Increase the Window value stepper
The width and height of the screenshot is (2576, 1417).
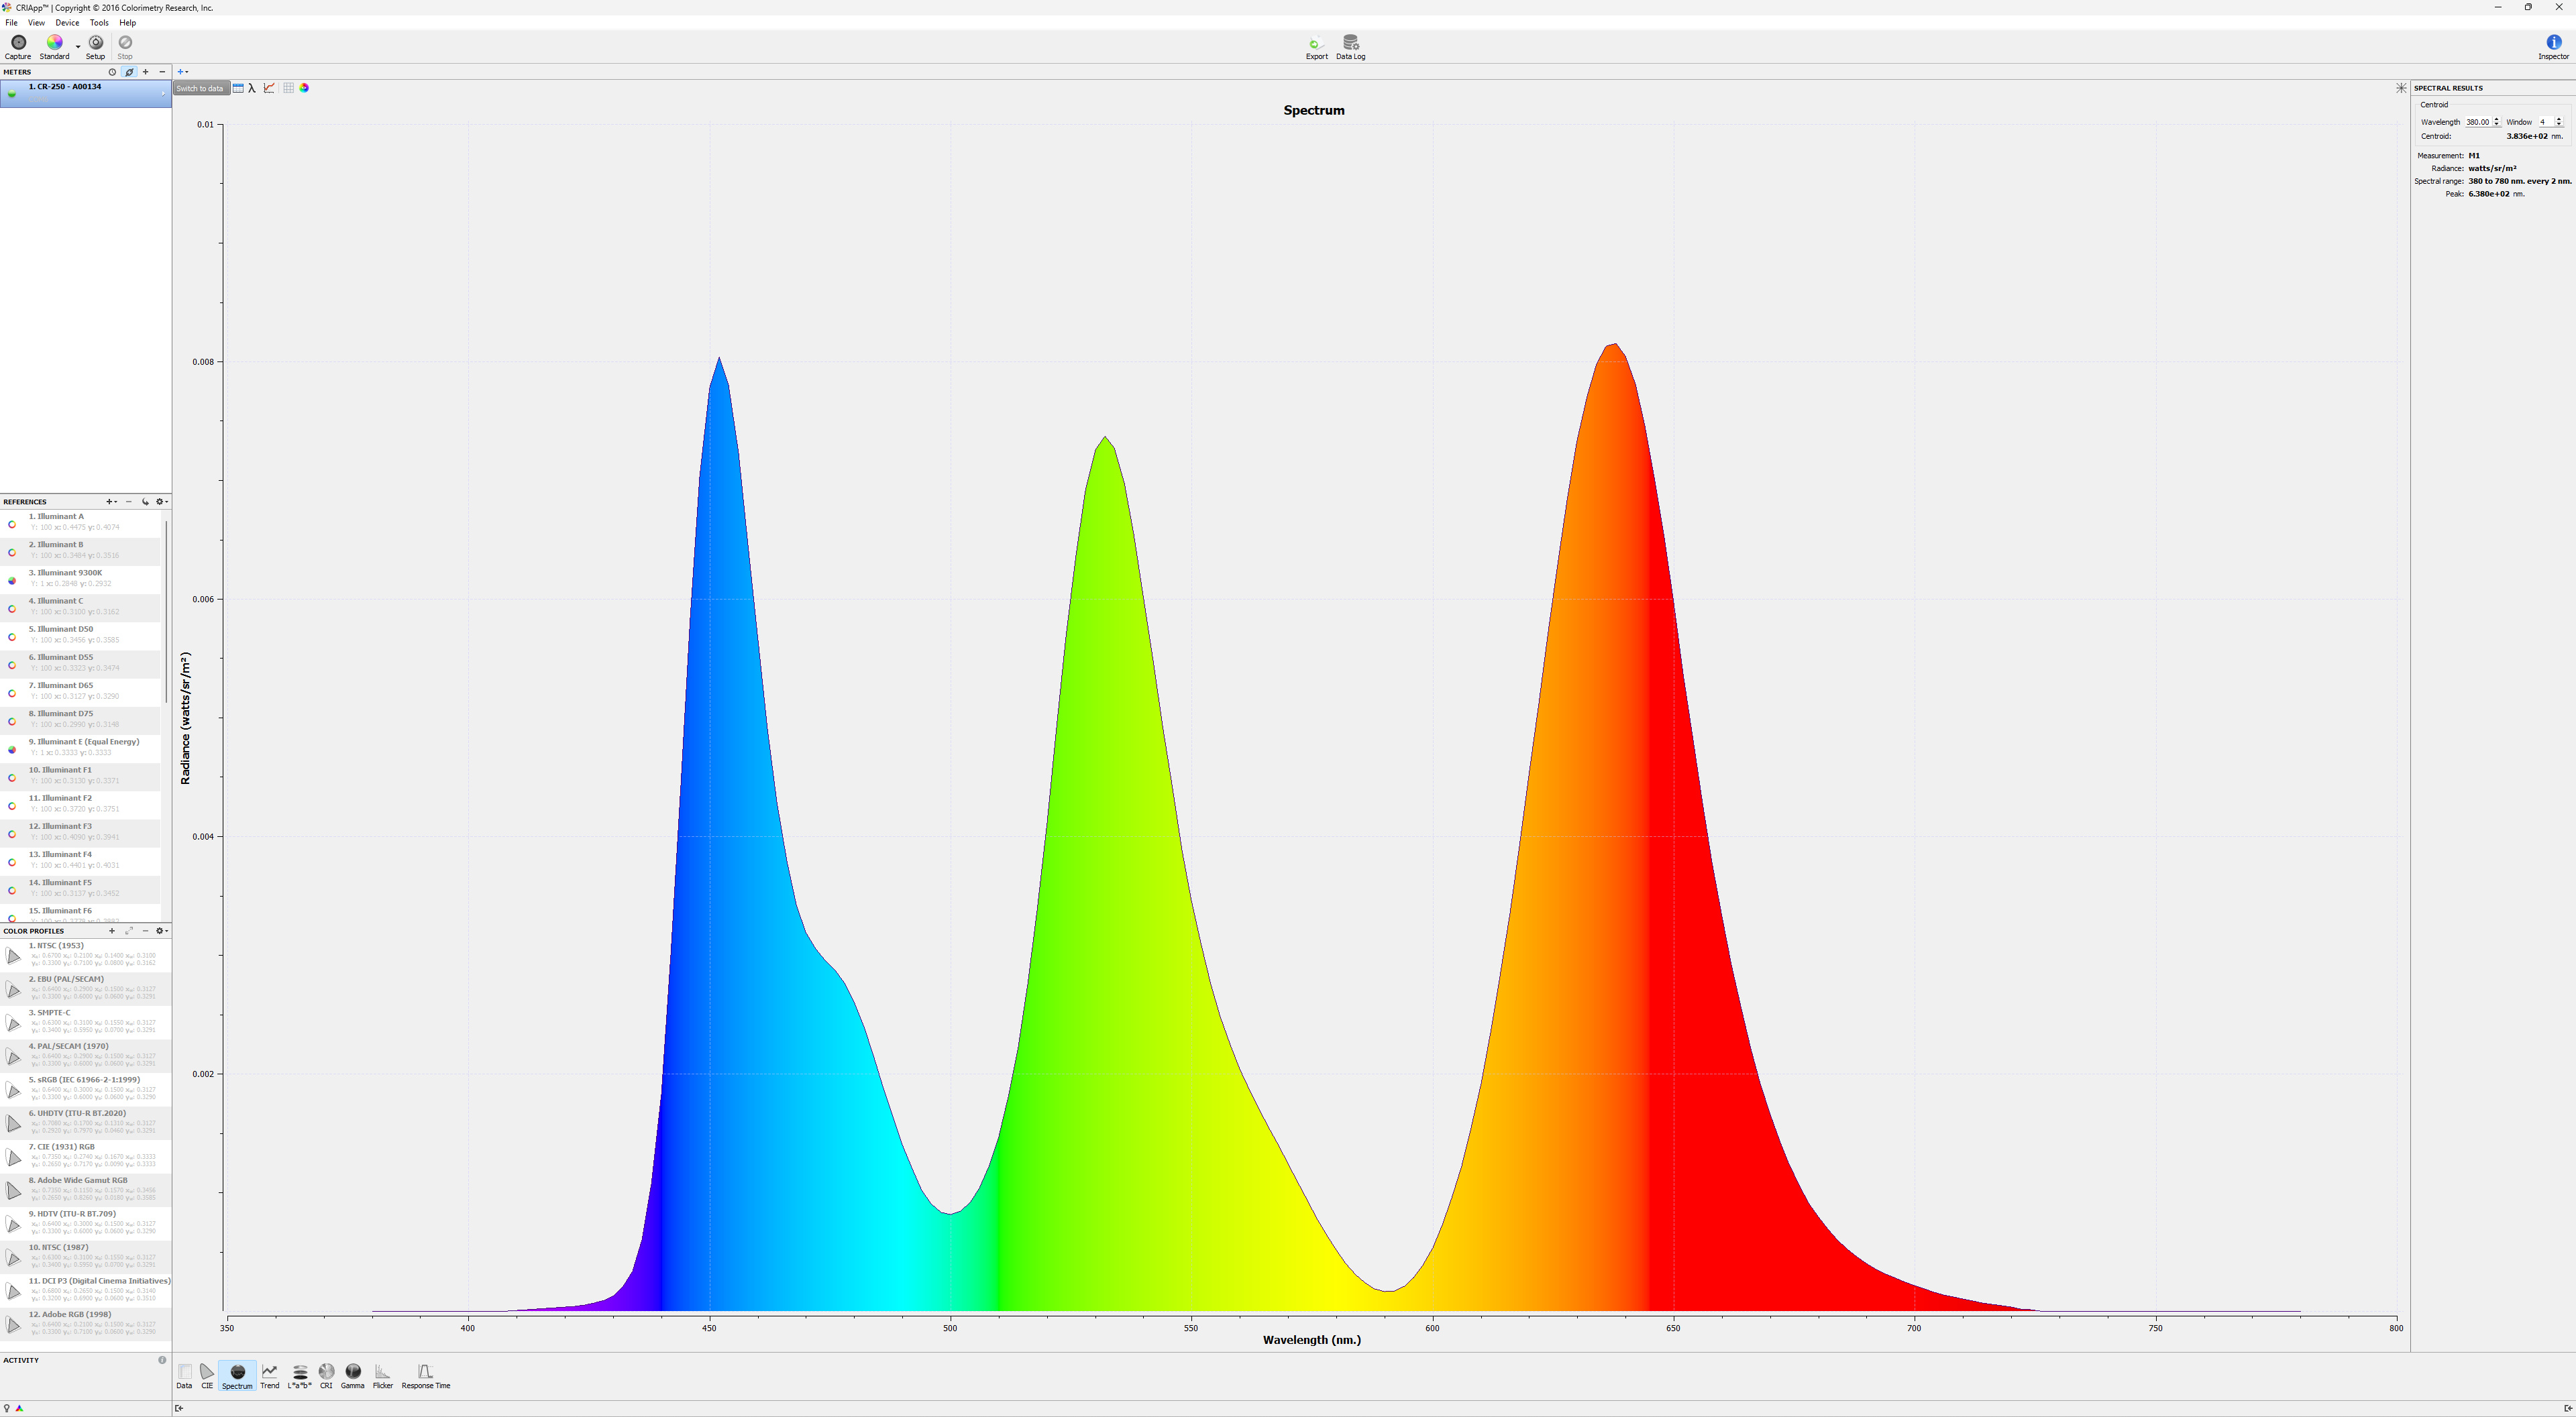(2559, 119)
